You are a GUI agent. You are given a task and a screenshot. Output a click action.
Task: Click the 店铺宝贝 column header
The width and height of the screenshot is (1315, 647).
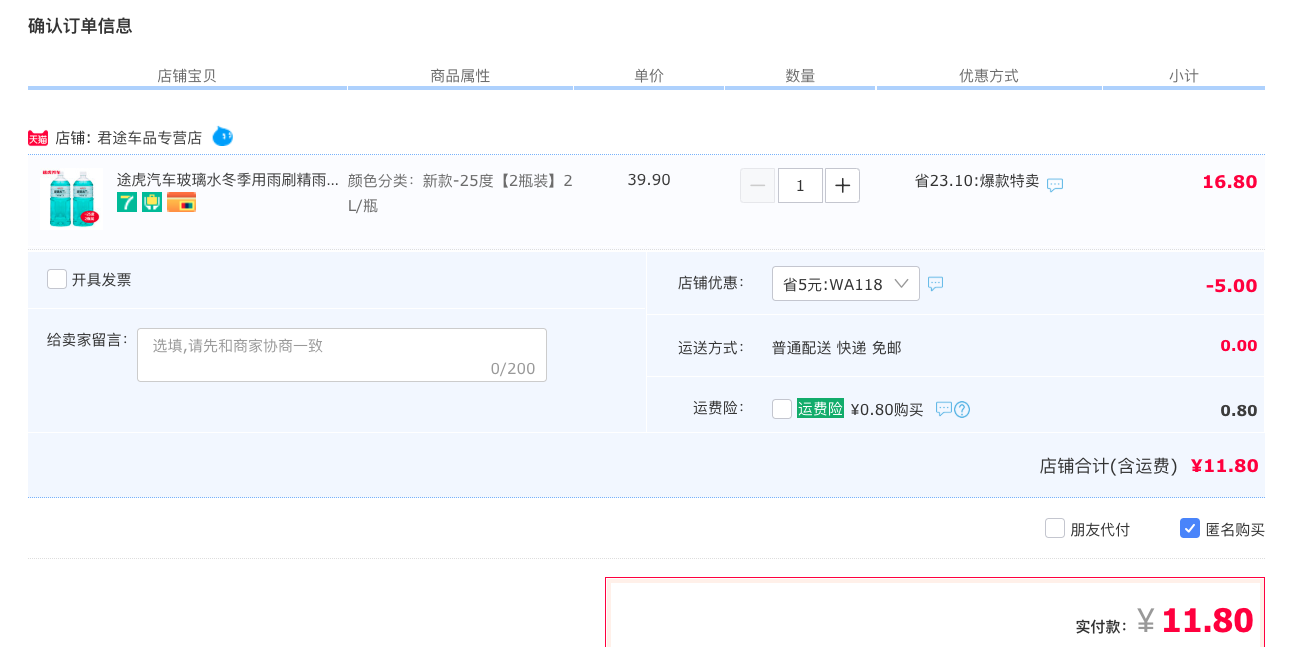187,76
